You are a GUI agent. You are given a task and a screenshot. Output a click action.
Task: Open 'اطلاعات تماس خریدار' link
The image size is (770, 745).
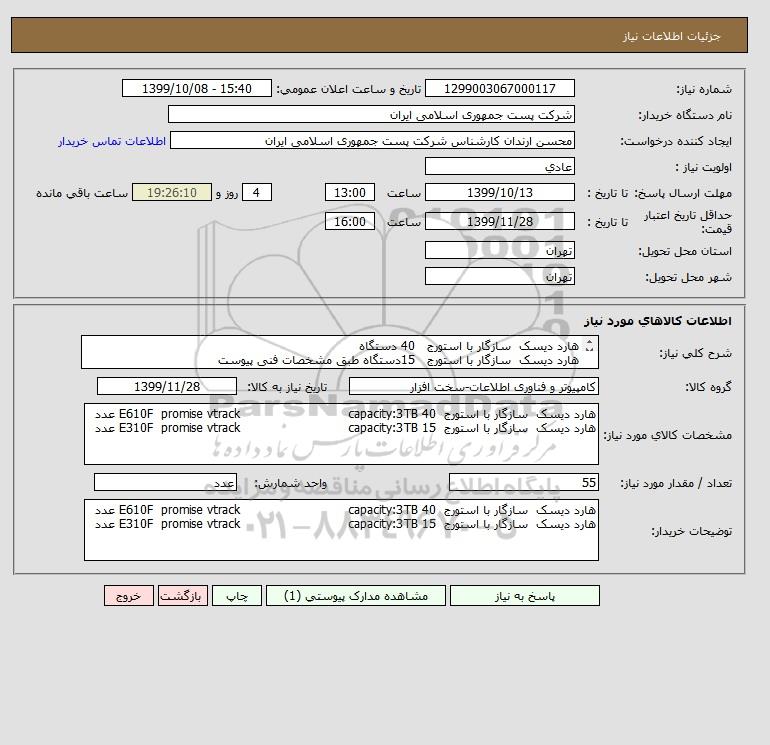(x=112, y=141)
